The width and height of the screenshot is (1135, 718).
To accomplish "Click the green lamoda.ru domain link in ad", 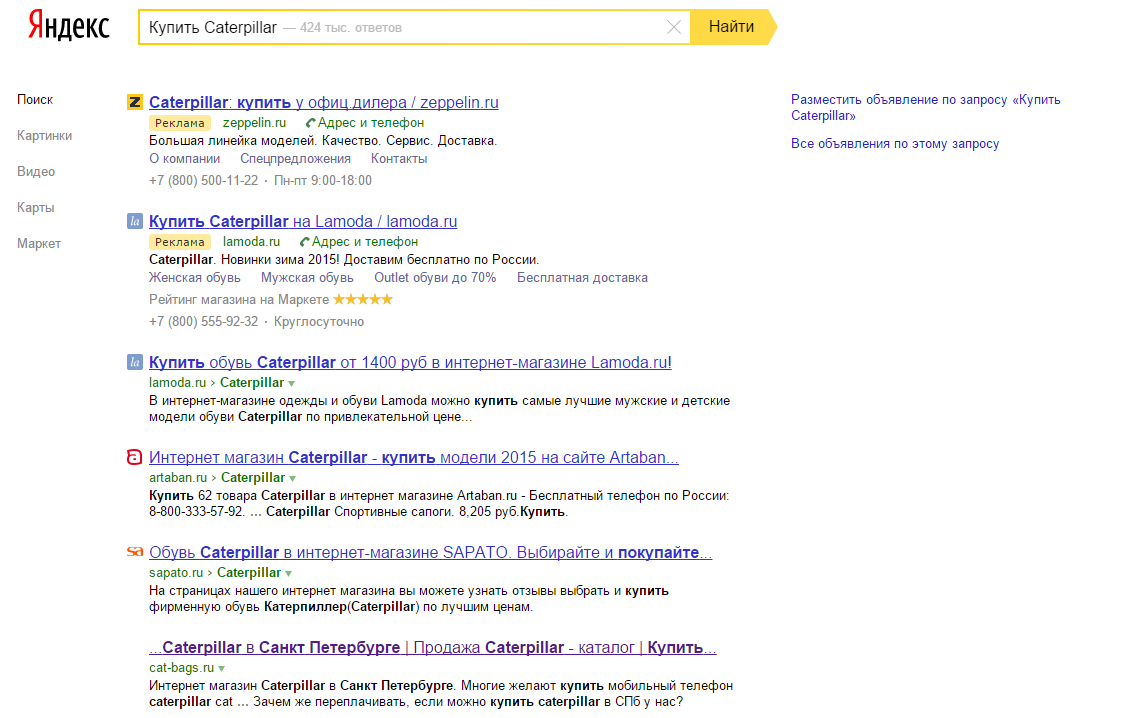I will [251, 242].
